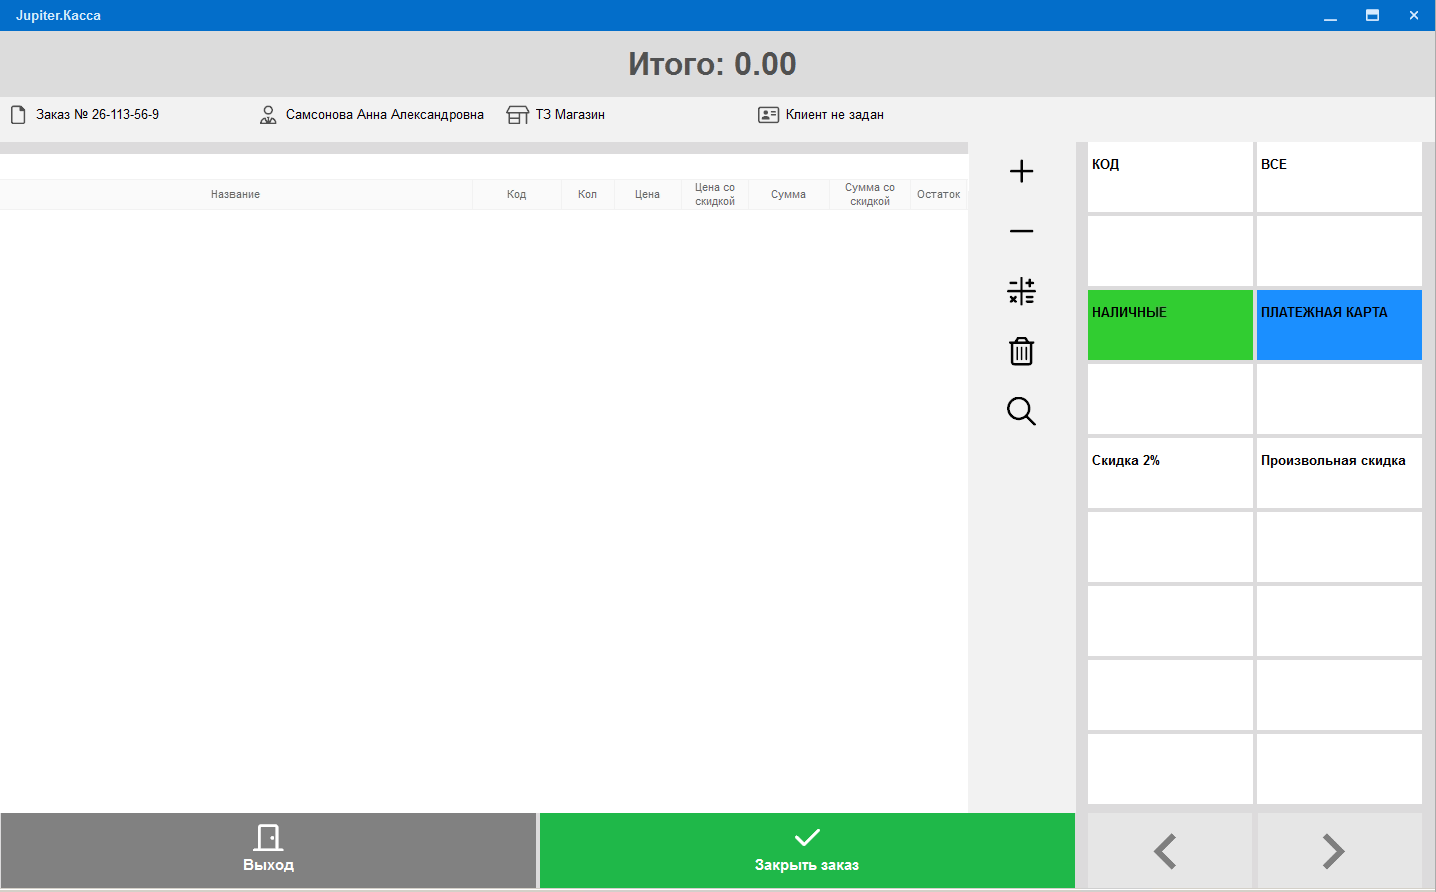
Task: Select the НАЛИЧНЫЕ green payment tile
Action: click(x=1170, y=325)
